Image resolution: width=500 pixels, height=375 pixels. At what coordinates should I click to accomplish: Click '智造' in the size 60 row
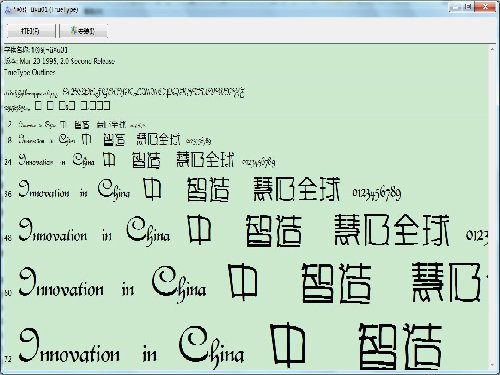pyautogui.click(x=336, y=283)
